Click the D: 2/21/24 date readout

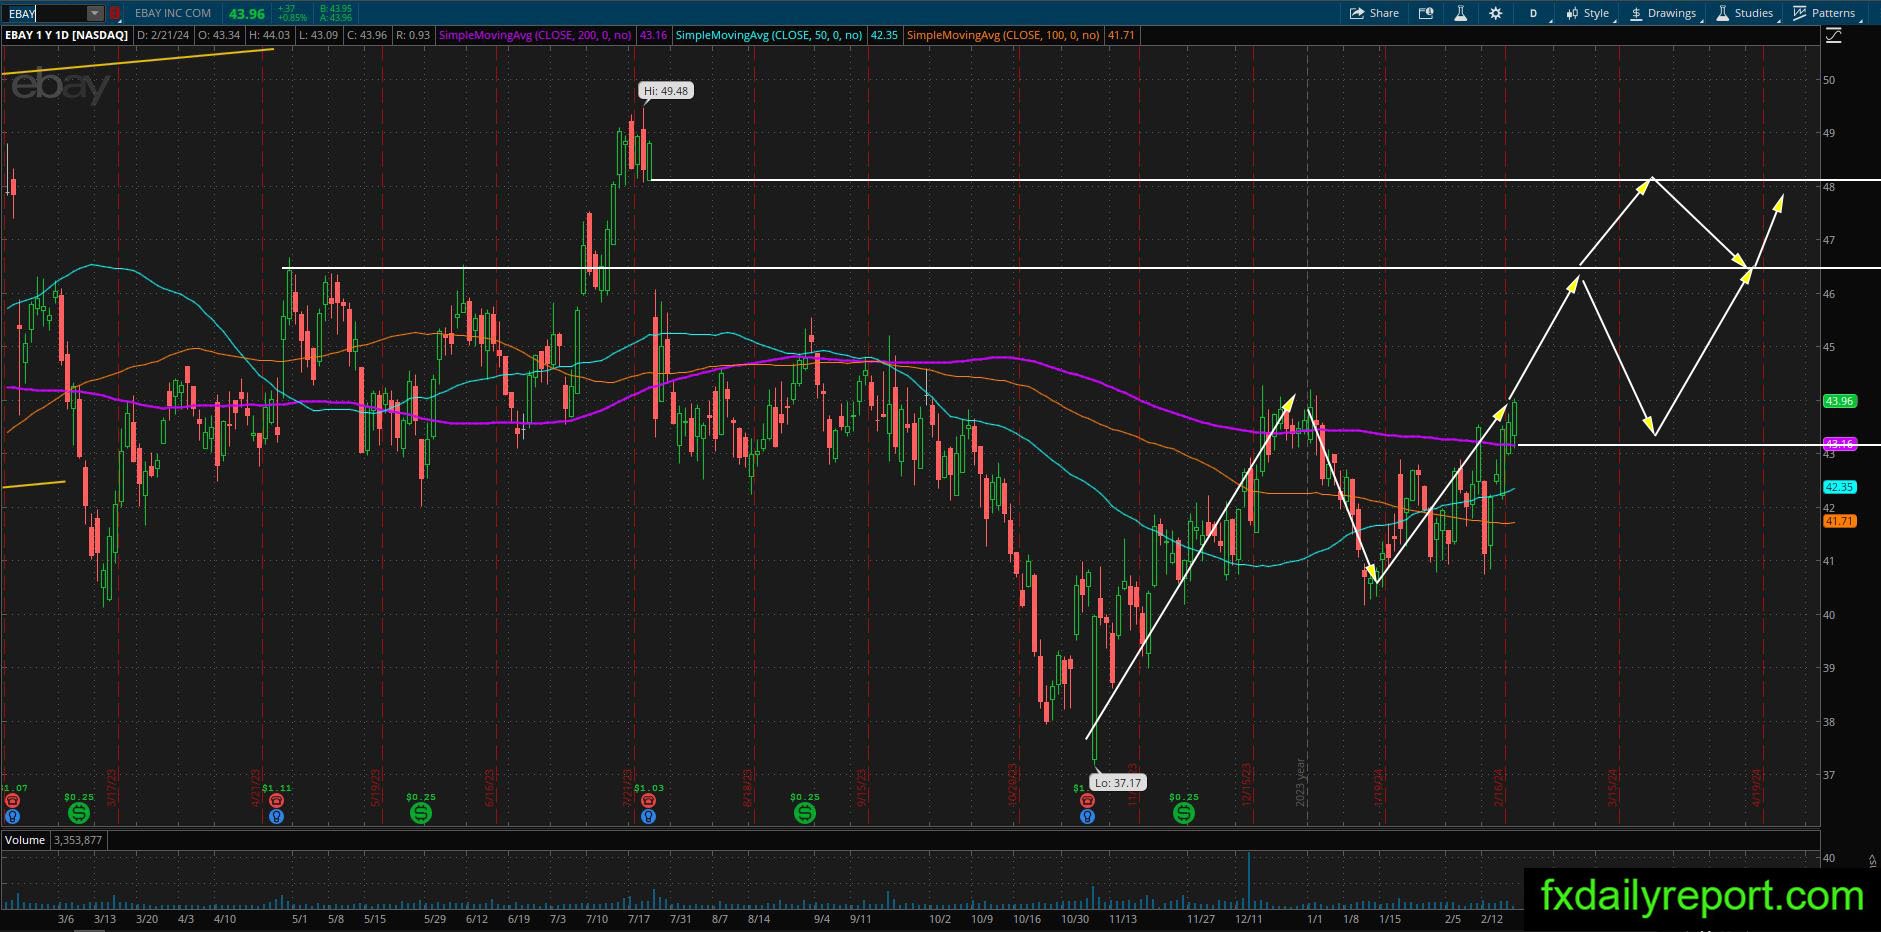click(163, 35)
